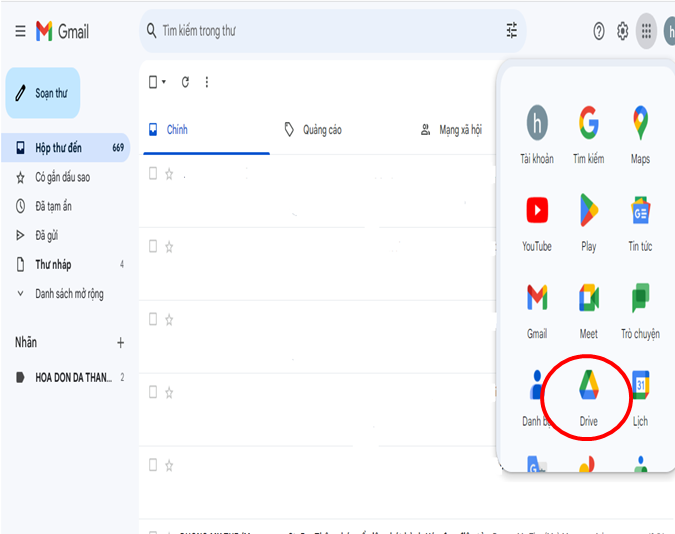
Task: Open Trò chuyện chat app
Action: 641,311
